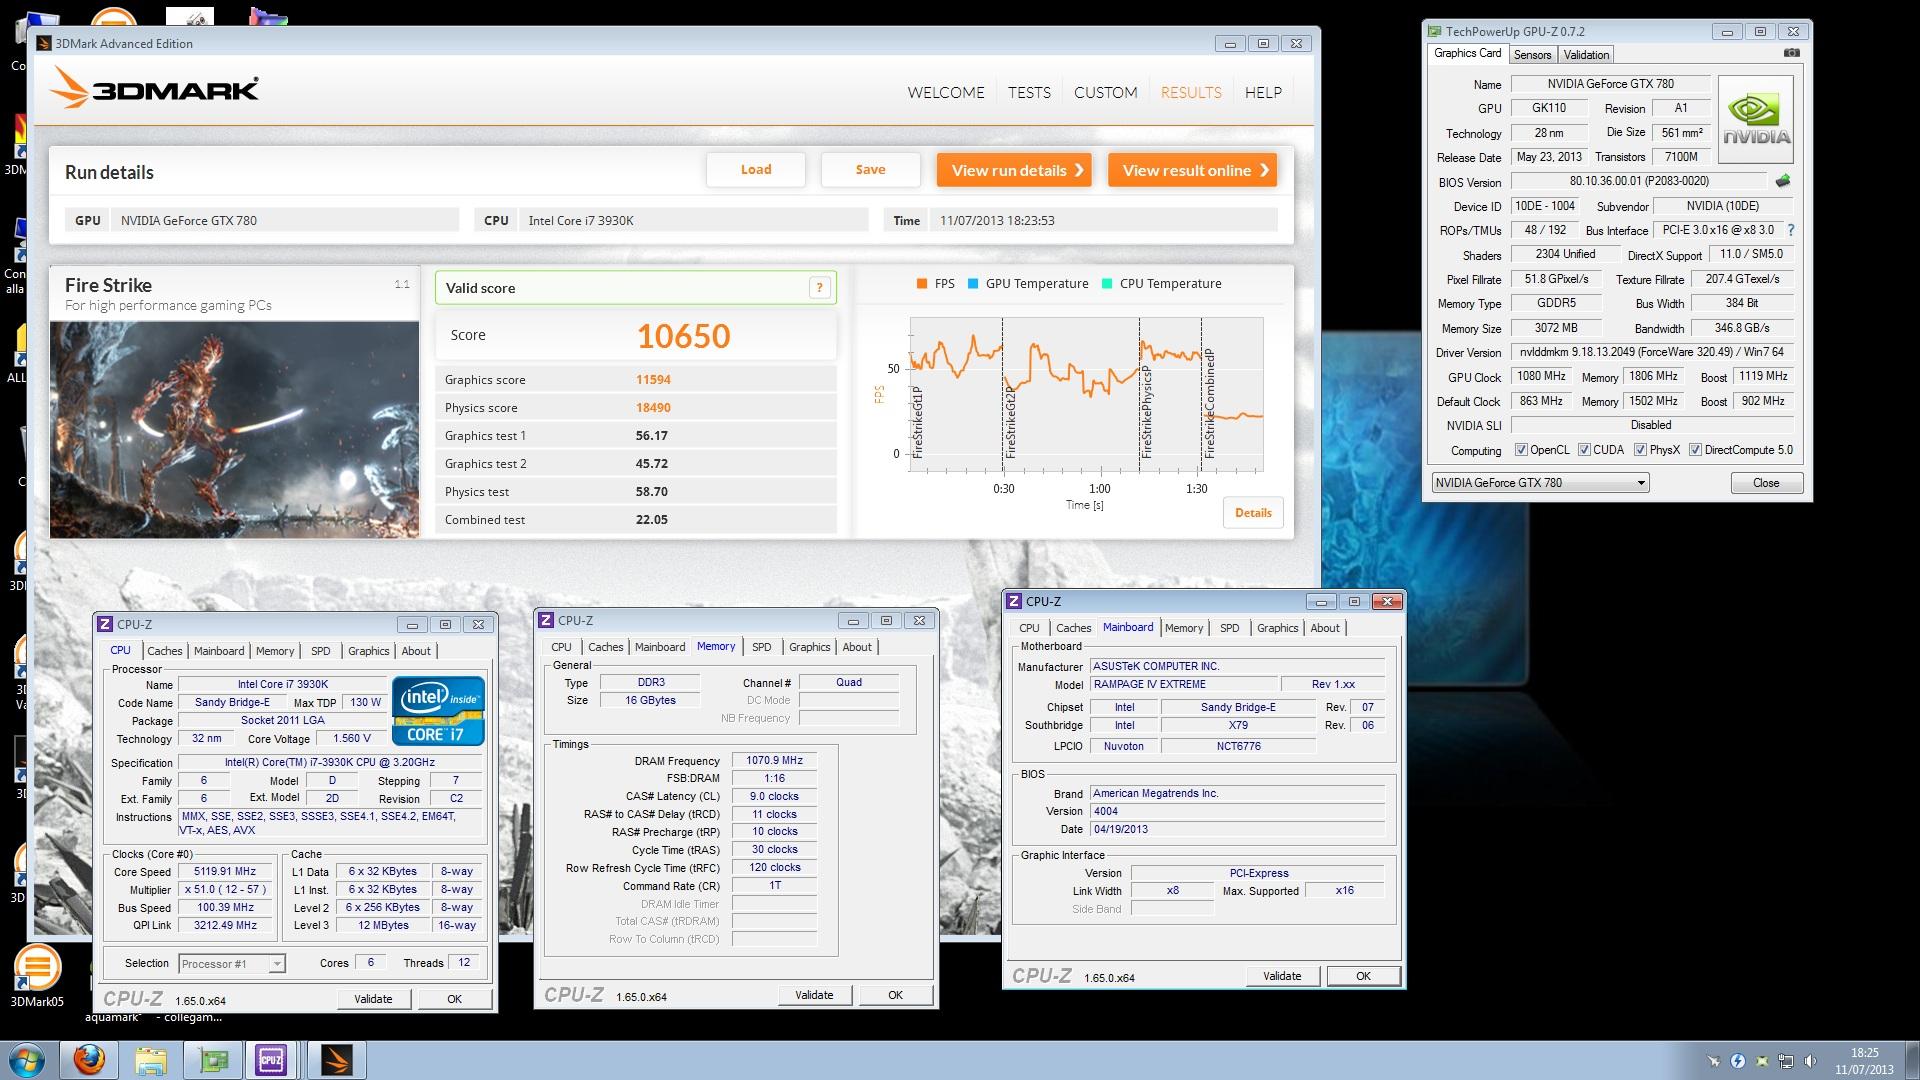Click the 3DMark logo in the header
The height and width of the screenshot is (1080, 1920).
154,88
